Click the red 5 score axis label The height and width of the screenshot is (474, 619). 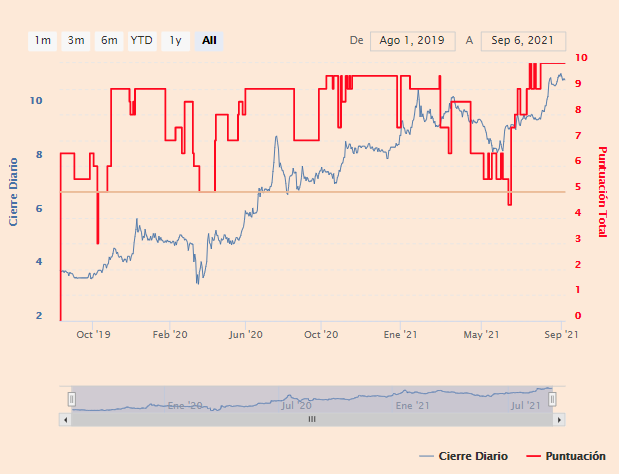click(x=578, y=186)
